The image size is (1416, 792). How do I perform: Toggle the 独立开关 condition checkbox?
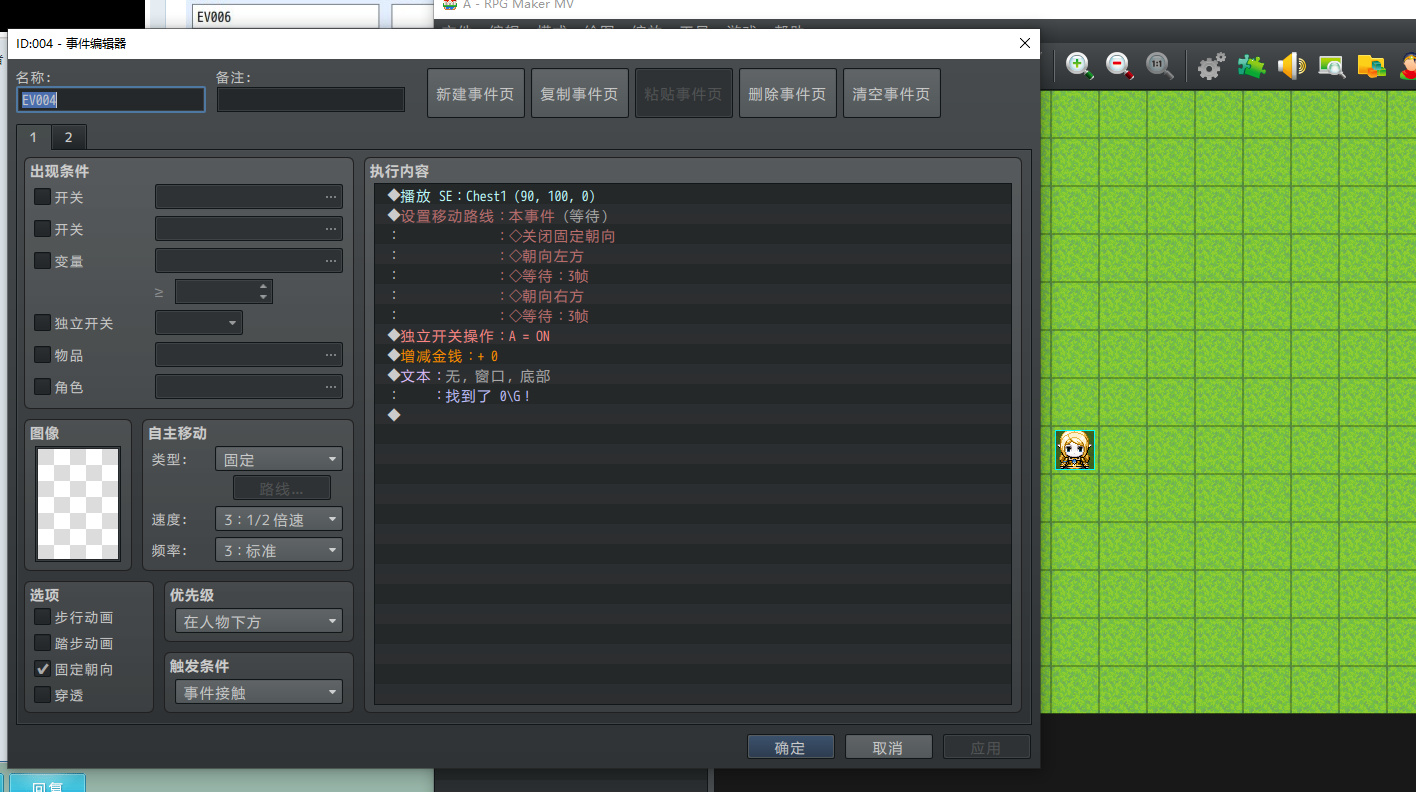[42, 323]
